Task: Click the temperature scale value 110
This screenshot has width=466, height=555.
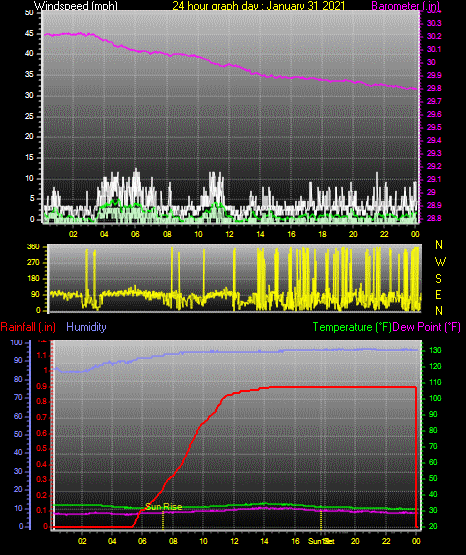Action: pos(435,382)
